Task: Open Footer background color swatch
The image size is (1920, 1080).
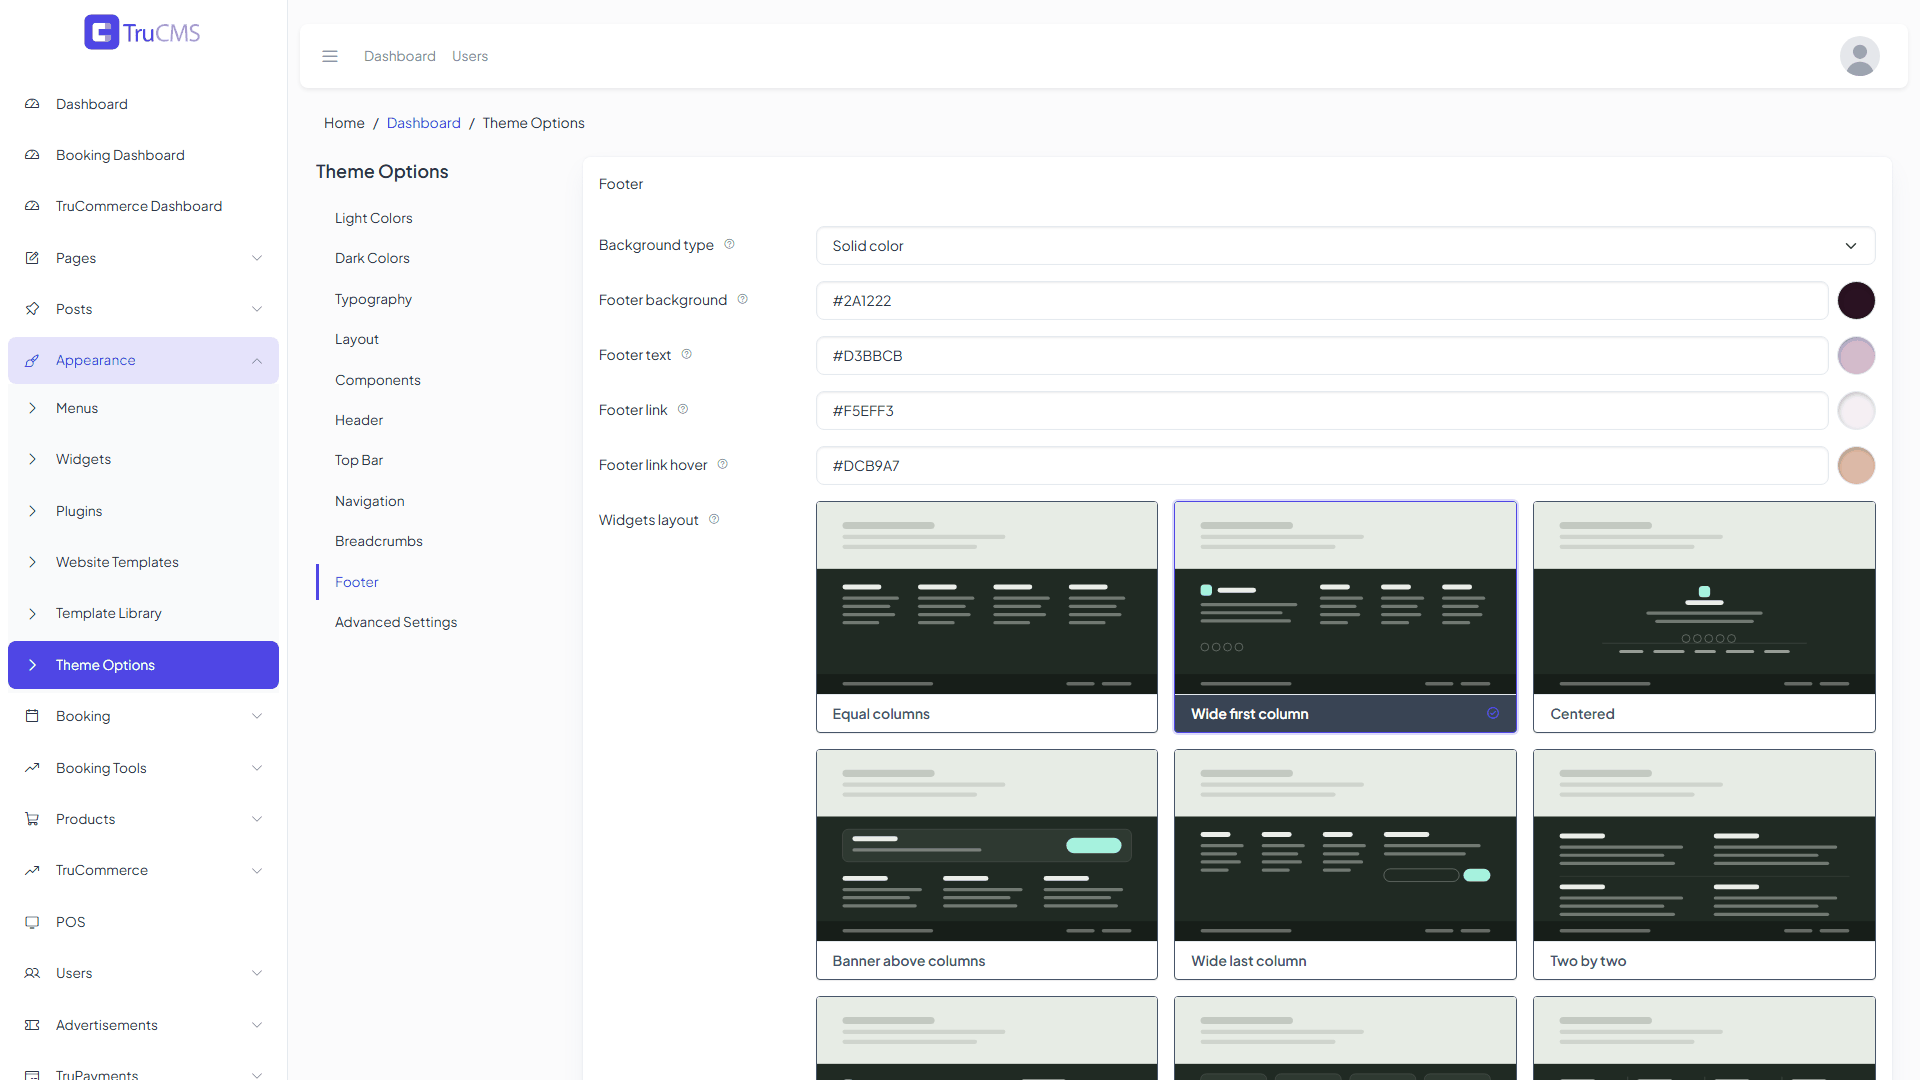Action: [1856, 300]
